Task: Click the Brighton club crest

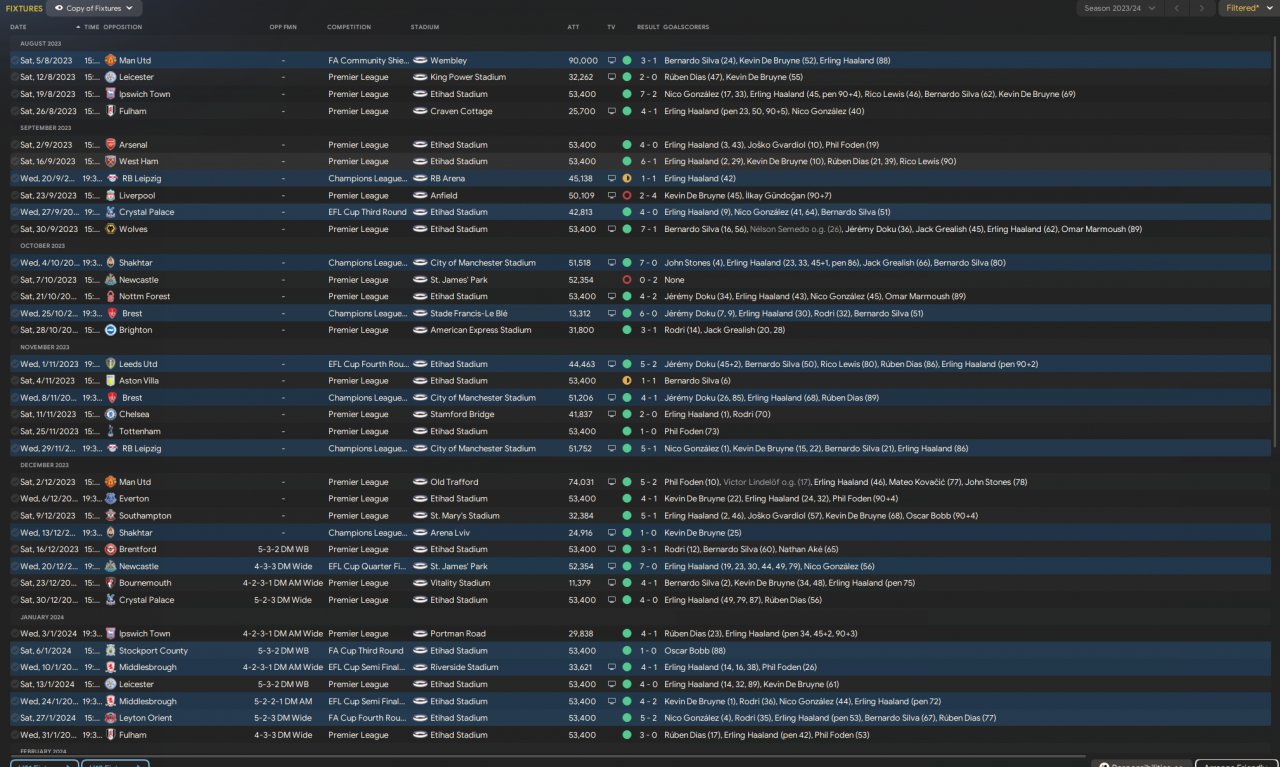Action: pos(110,330)
